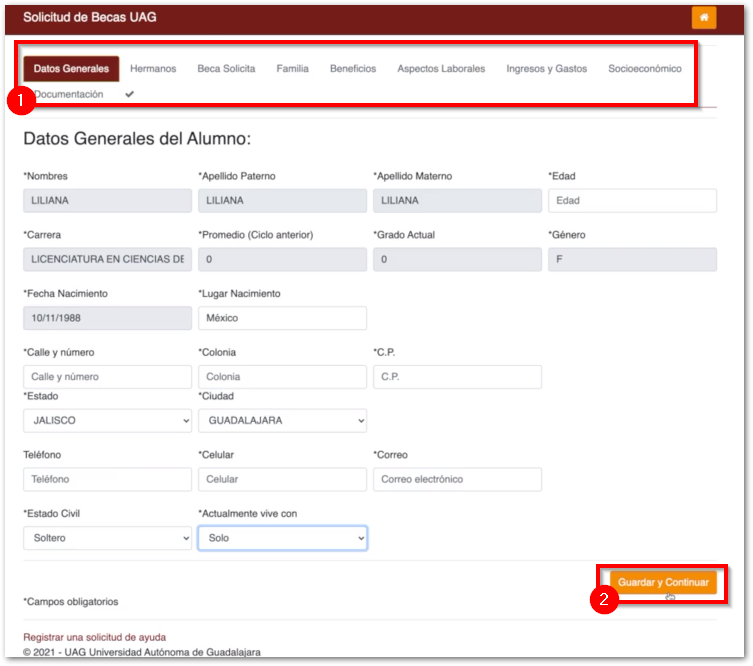Focus the Celular input field
This screenshot has width=753, height=666.
282,479
